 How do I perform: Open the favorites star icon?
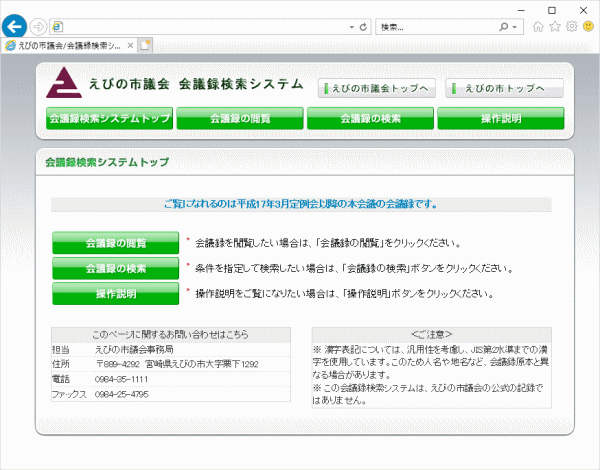coord(555,26)
